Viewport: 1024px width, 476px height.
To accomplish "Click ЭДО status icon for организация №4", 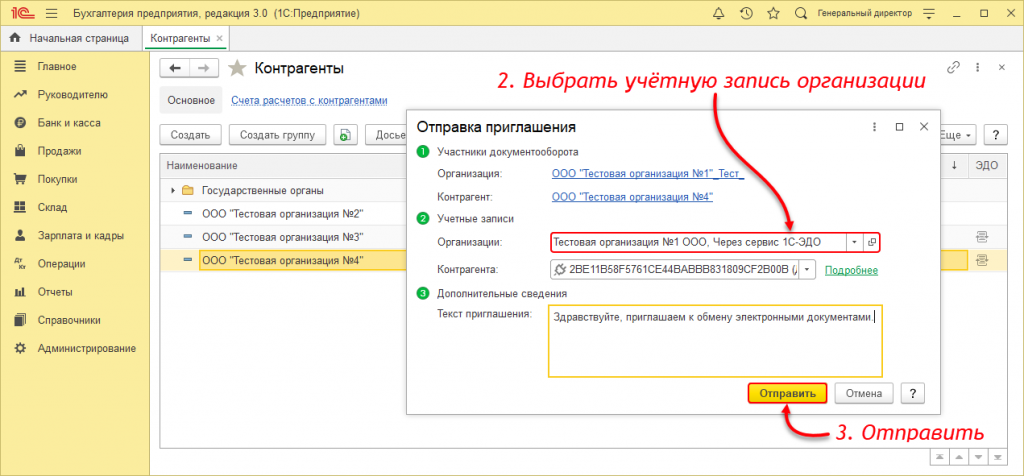I will pyautogui.click(x=981, y=260).
